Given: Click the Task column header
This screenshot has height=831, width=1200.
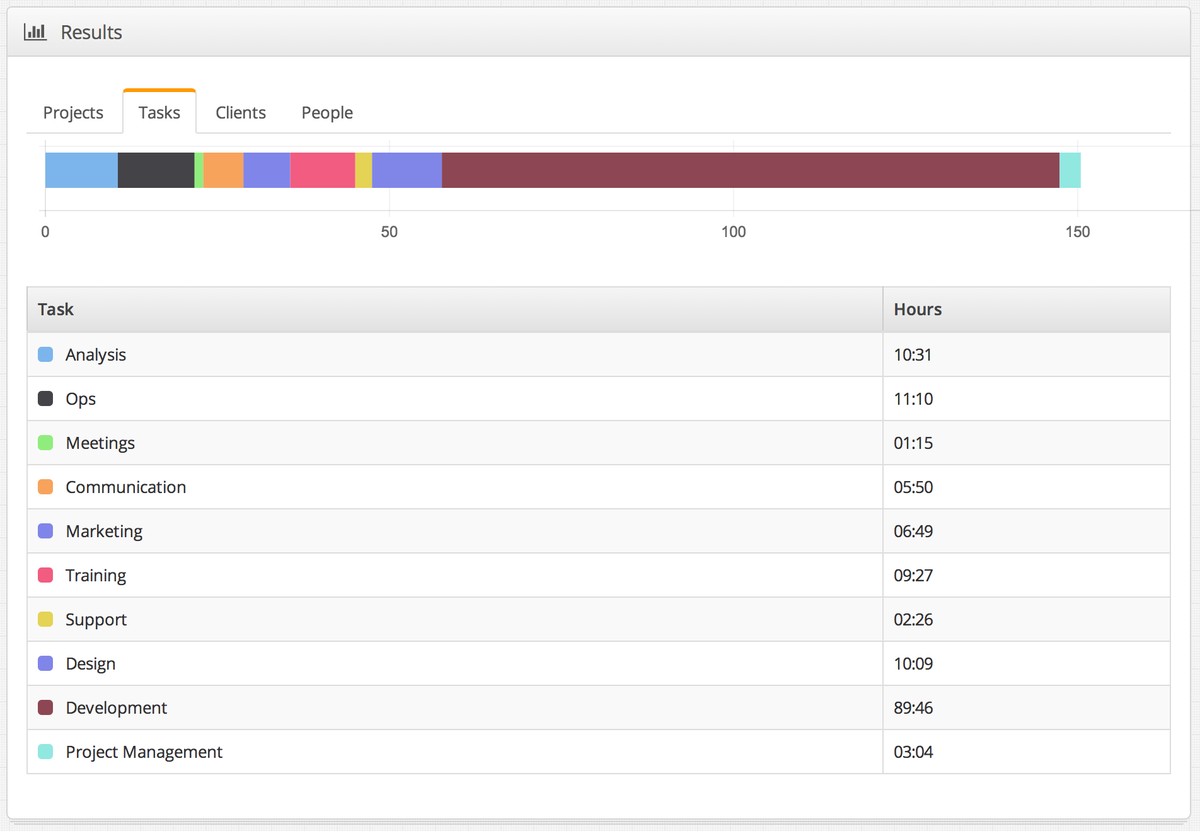Looking at the screenshot, I should (455, 310).
